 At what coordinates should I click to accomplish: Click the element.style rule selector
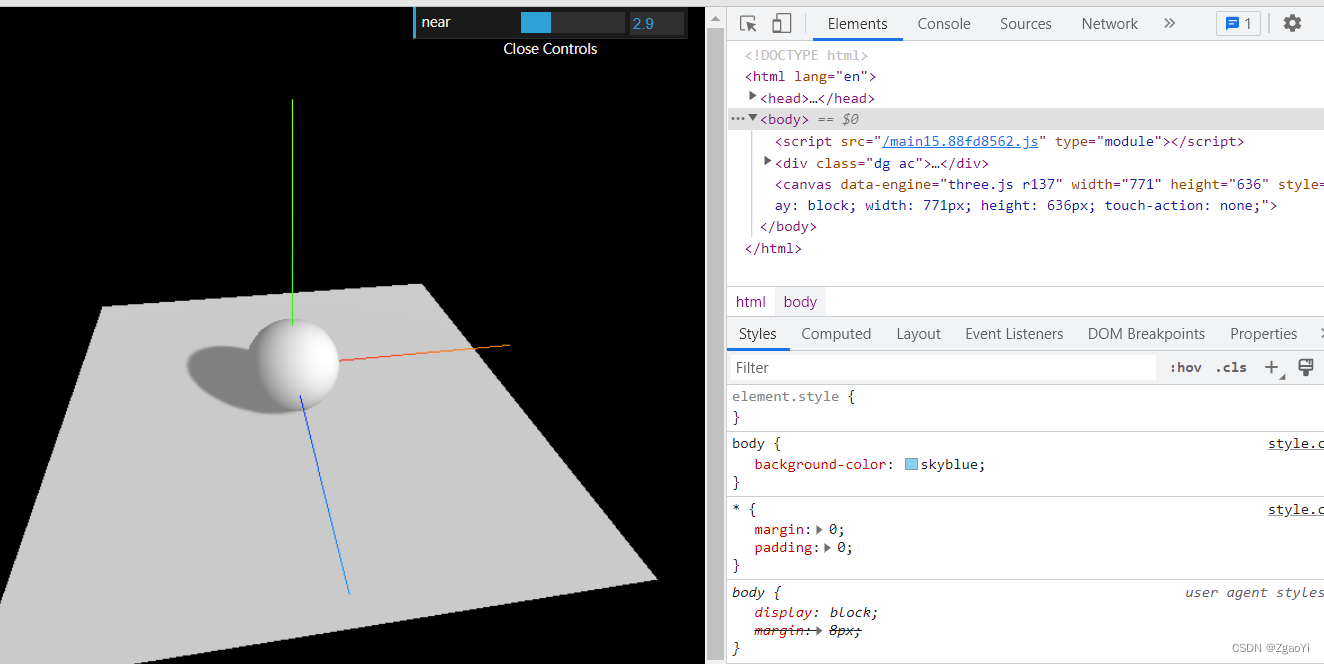point(785,396)
